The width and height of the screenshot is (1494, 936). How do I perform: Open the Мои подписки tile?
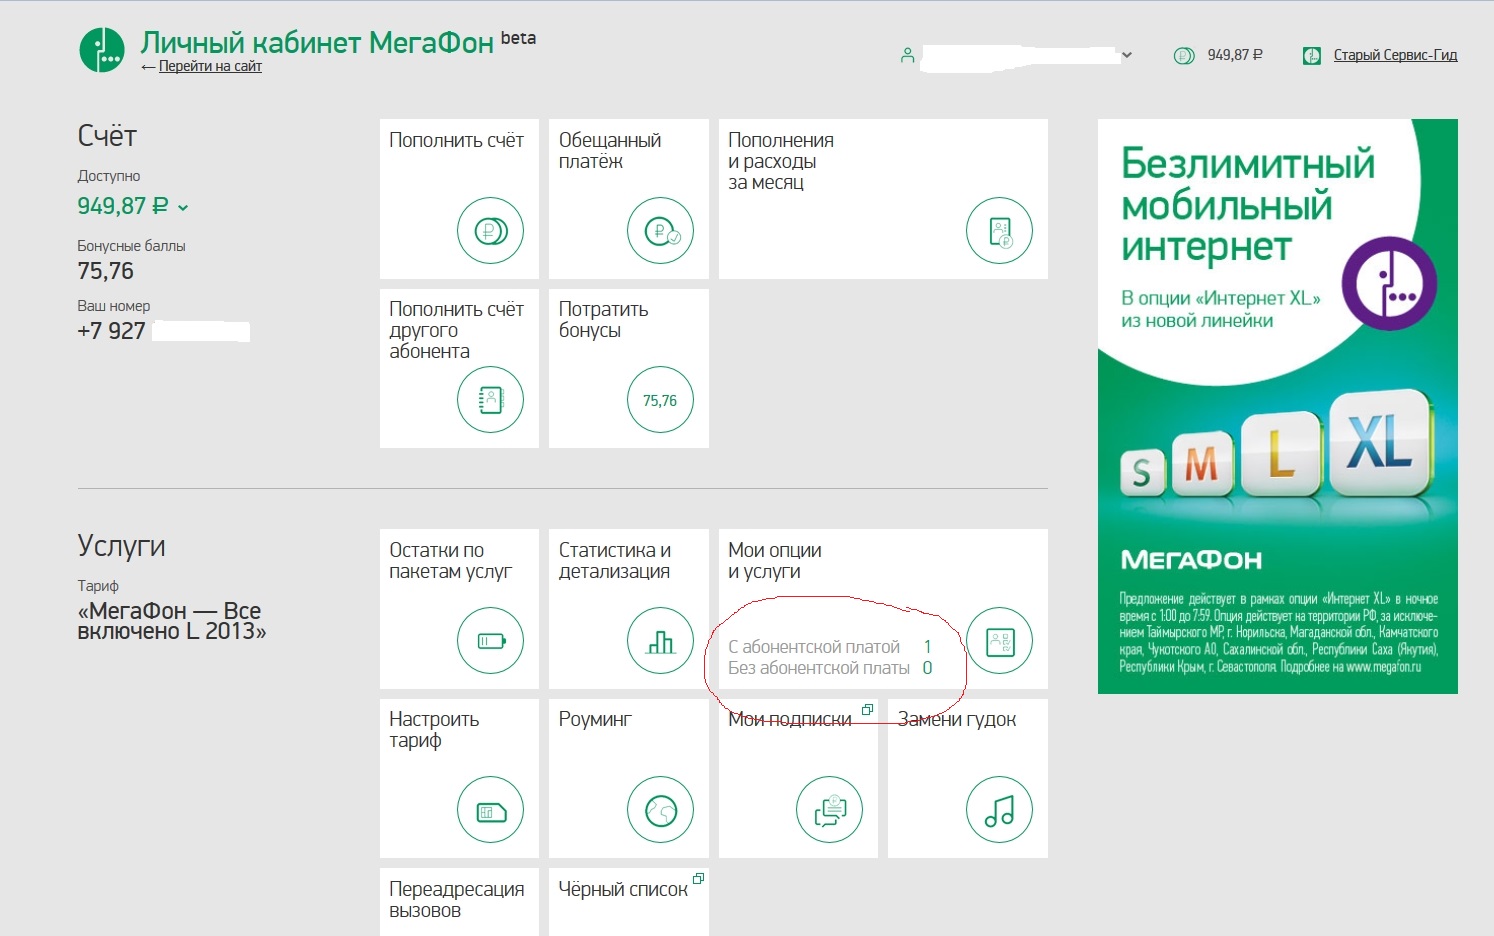pos(798,778)
